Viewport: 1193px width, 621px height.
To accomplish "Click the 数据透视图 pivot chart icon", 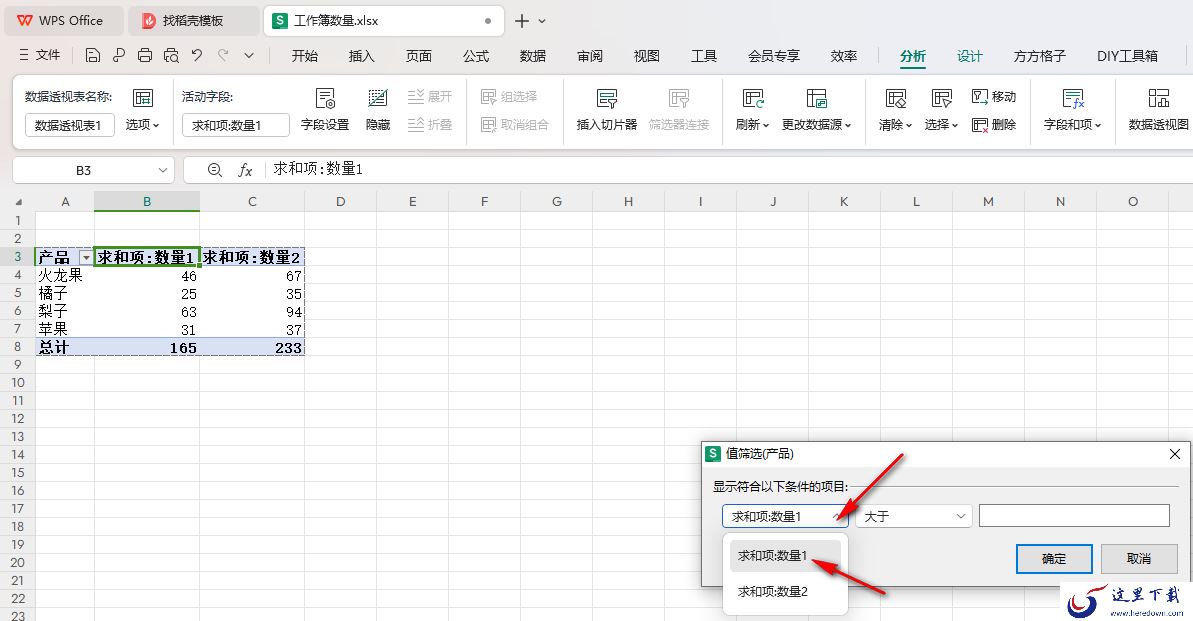I will click(1158, 98).
